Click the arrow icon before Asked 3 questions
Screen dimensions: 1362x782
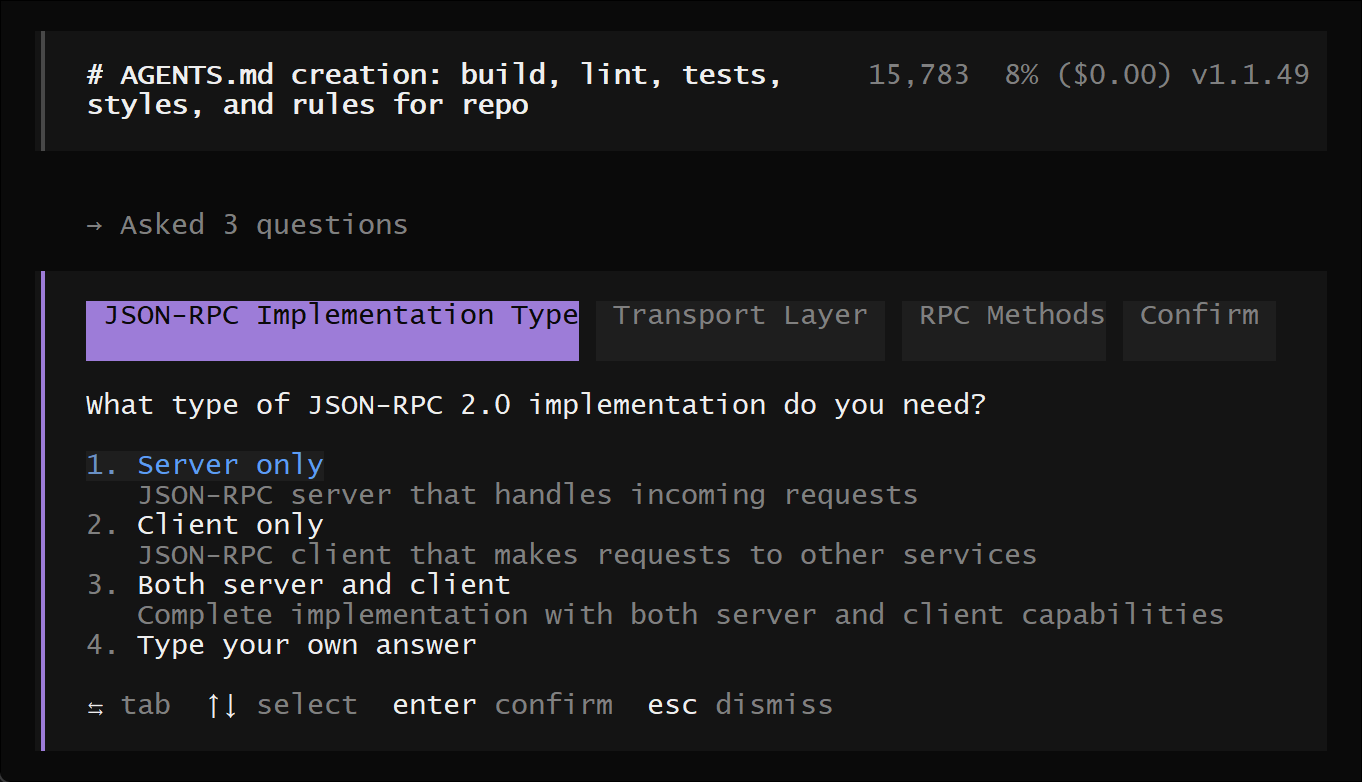click(95, 226)
